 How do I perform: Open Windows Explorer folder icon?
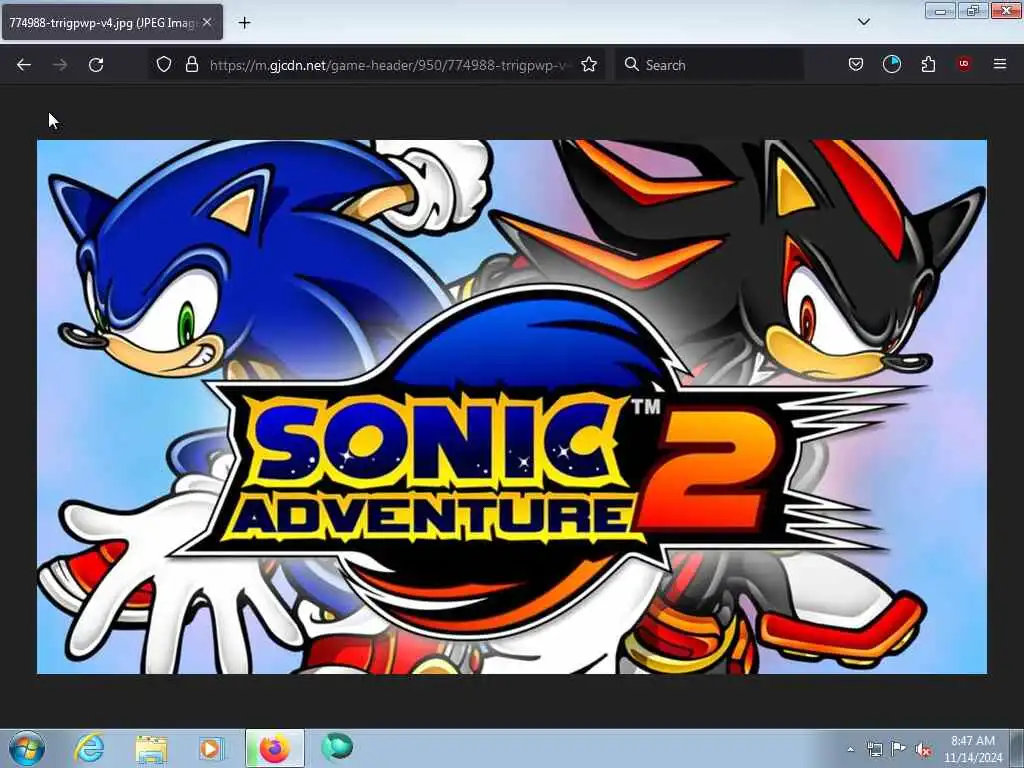pyautogui.click(x=152, y=748)
